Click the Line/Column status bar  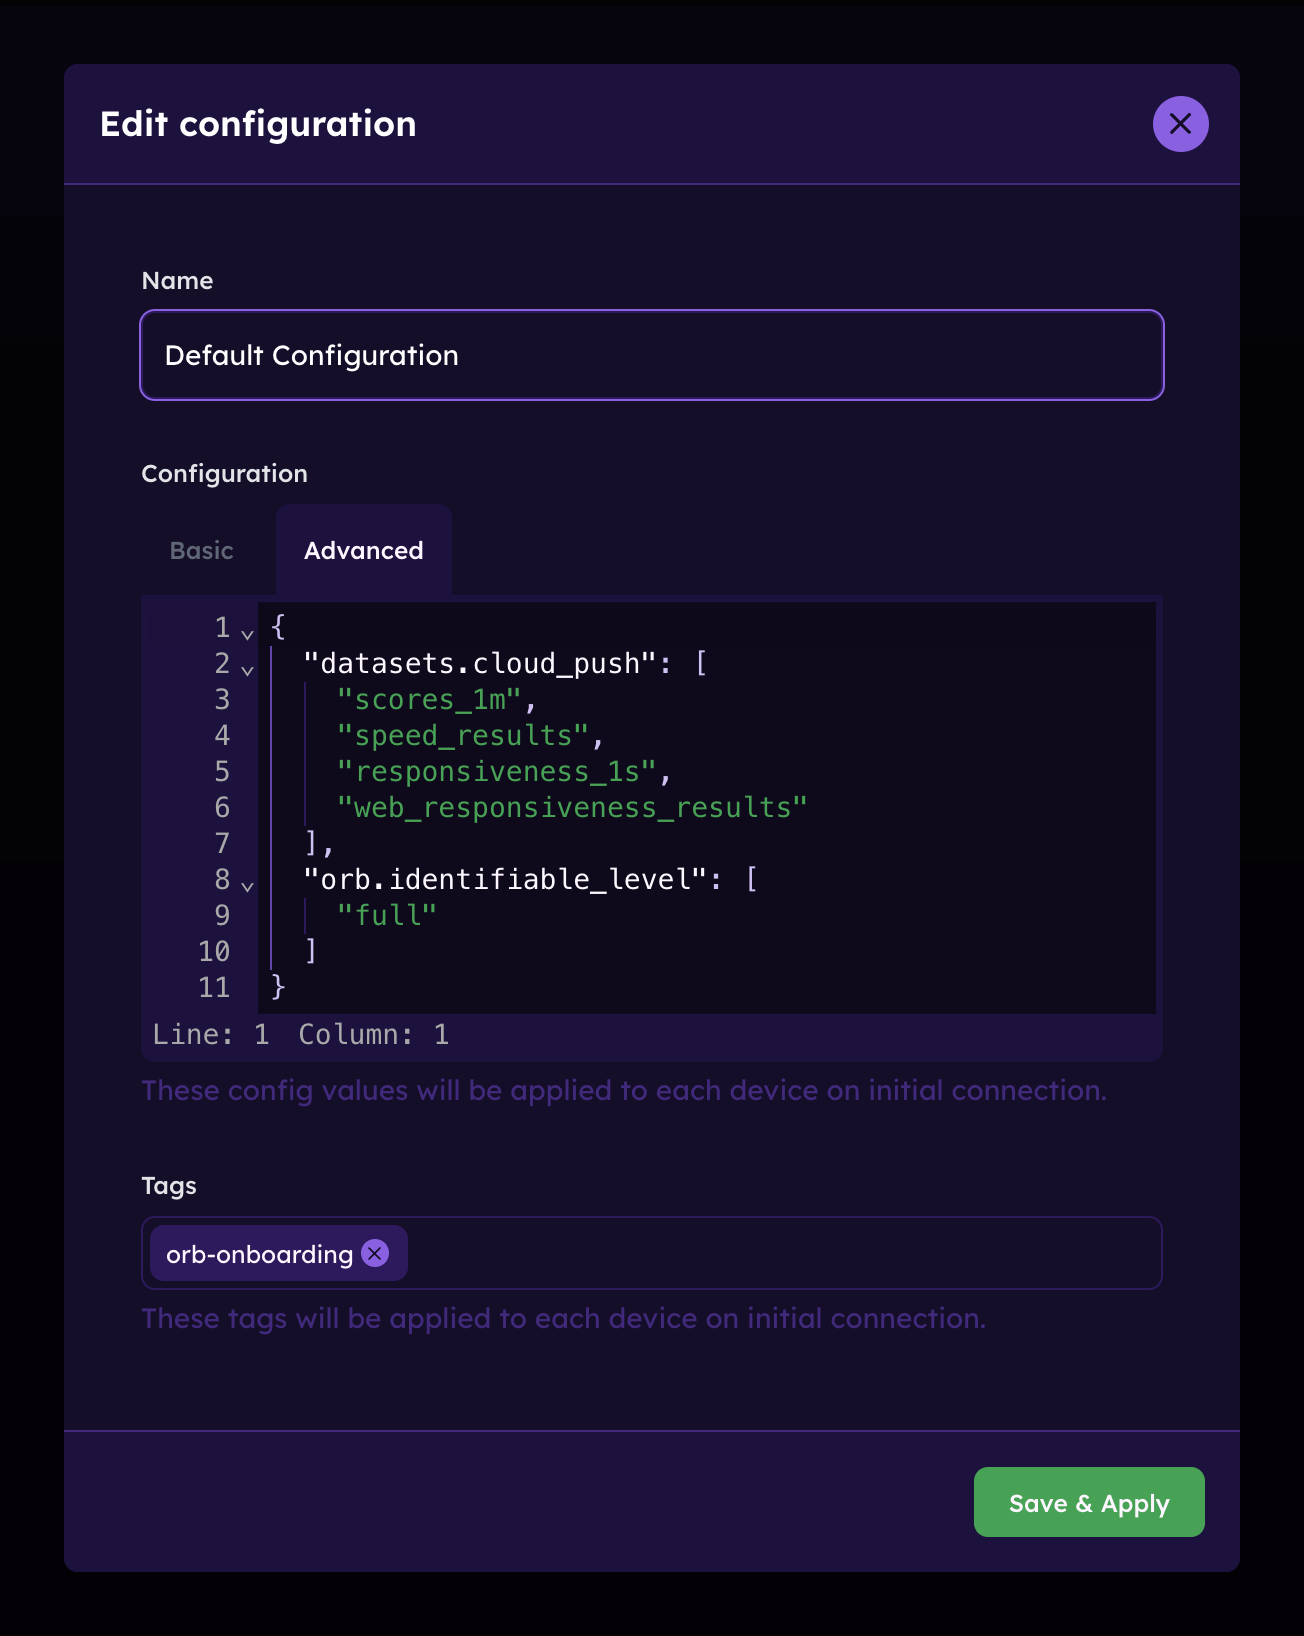click(x=301, y=1035)
